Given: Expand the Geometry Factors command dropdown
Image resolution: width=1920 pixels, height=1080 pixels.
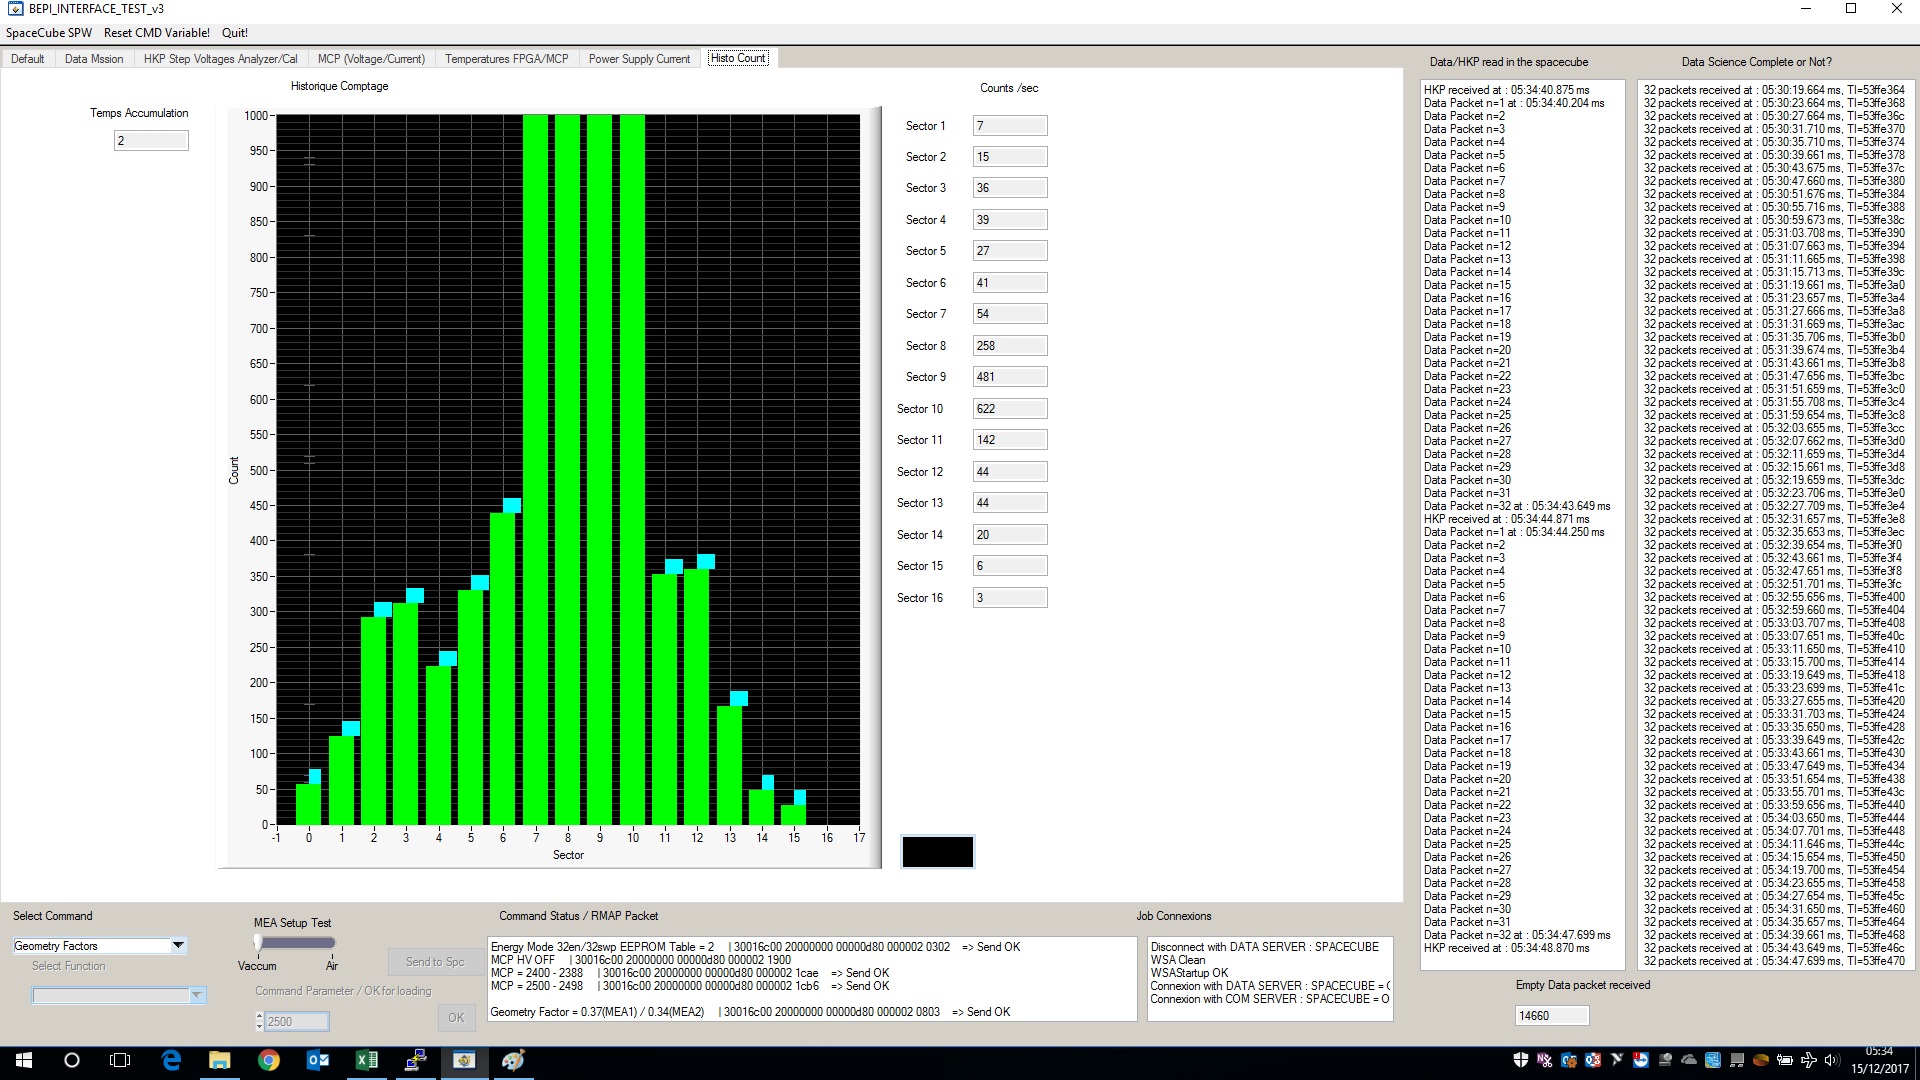Looking at the screenshot, I should click(178, 945).
